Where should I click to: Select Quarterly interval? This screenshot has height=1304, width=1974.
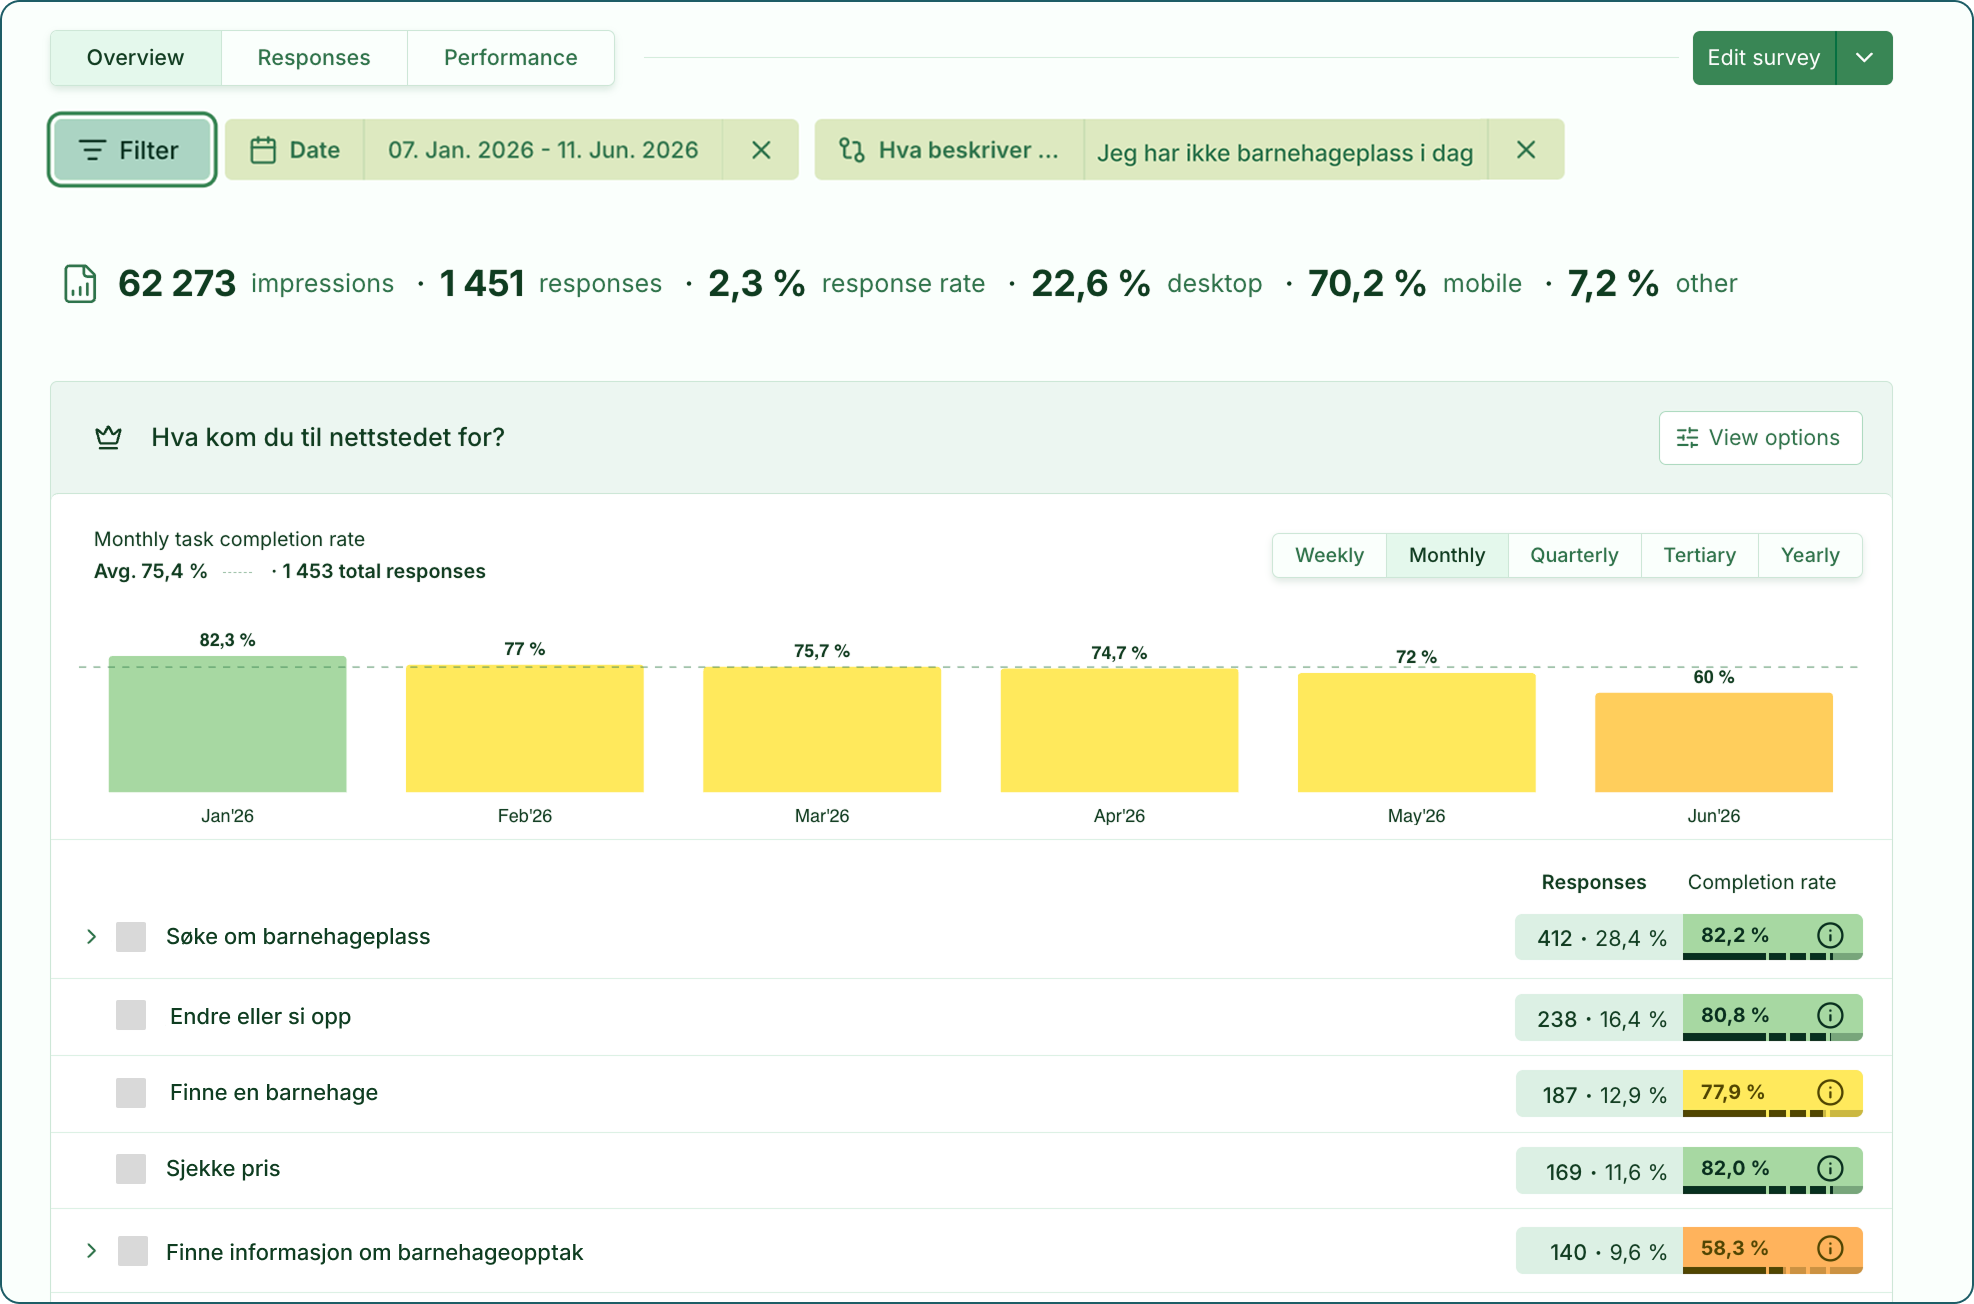[1574, 555]
